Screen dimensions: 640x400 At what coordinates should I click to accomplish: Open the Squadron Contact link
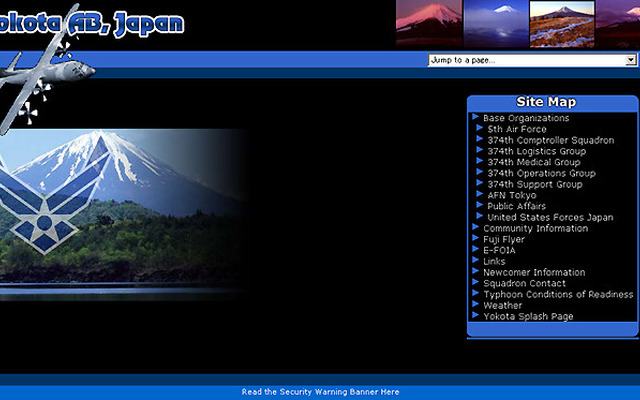pyautogui.click(x=524, y=283)
